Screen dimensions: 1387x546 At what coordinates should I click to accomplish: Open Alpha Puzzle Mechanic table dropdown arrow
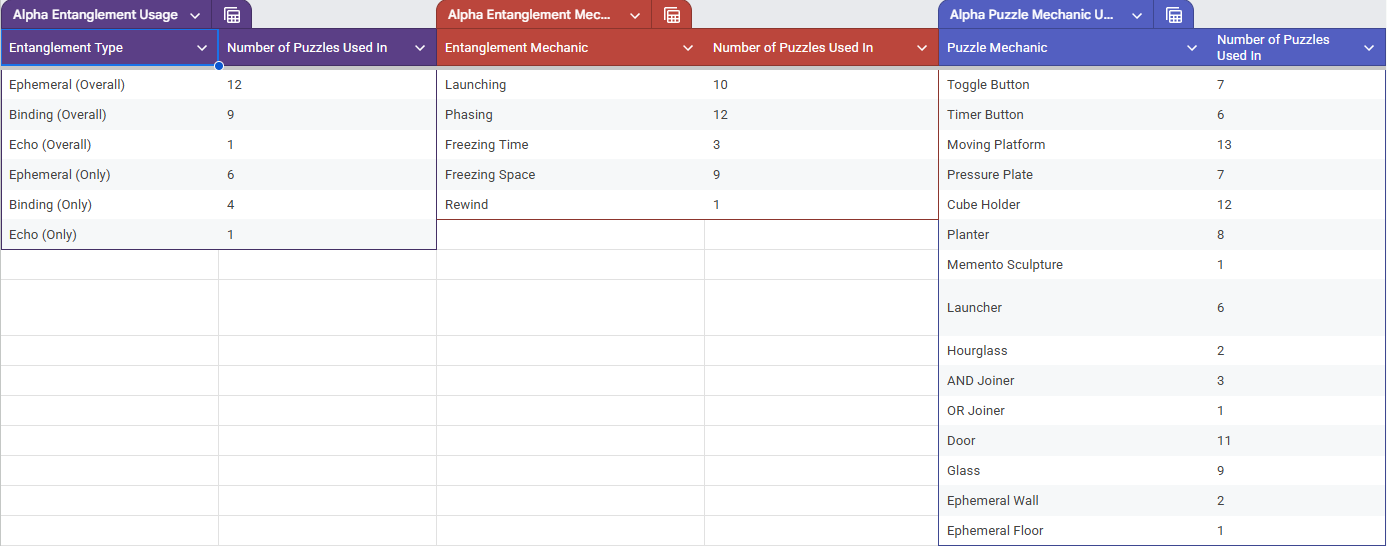[x=1137, y=16]
